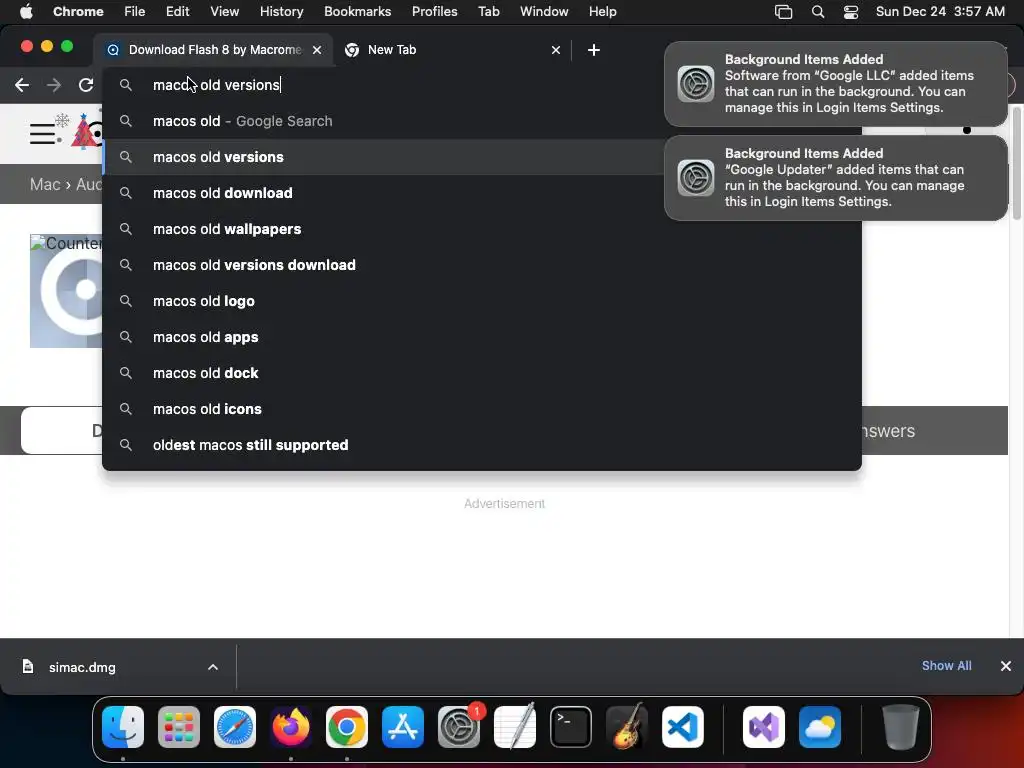Viewport: 1024px width, 768px height.
Task: Choose 'oldest macos still supported' suggestion
Action: click(482, 445)
